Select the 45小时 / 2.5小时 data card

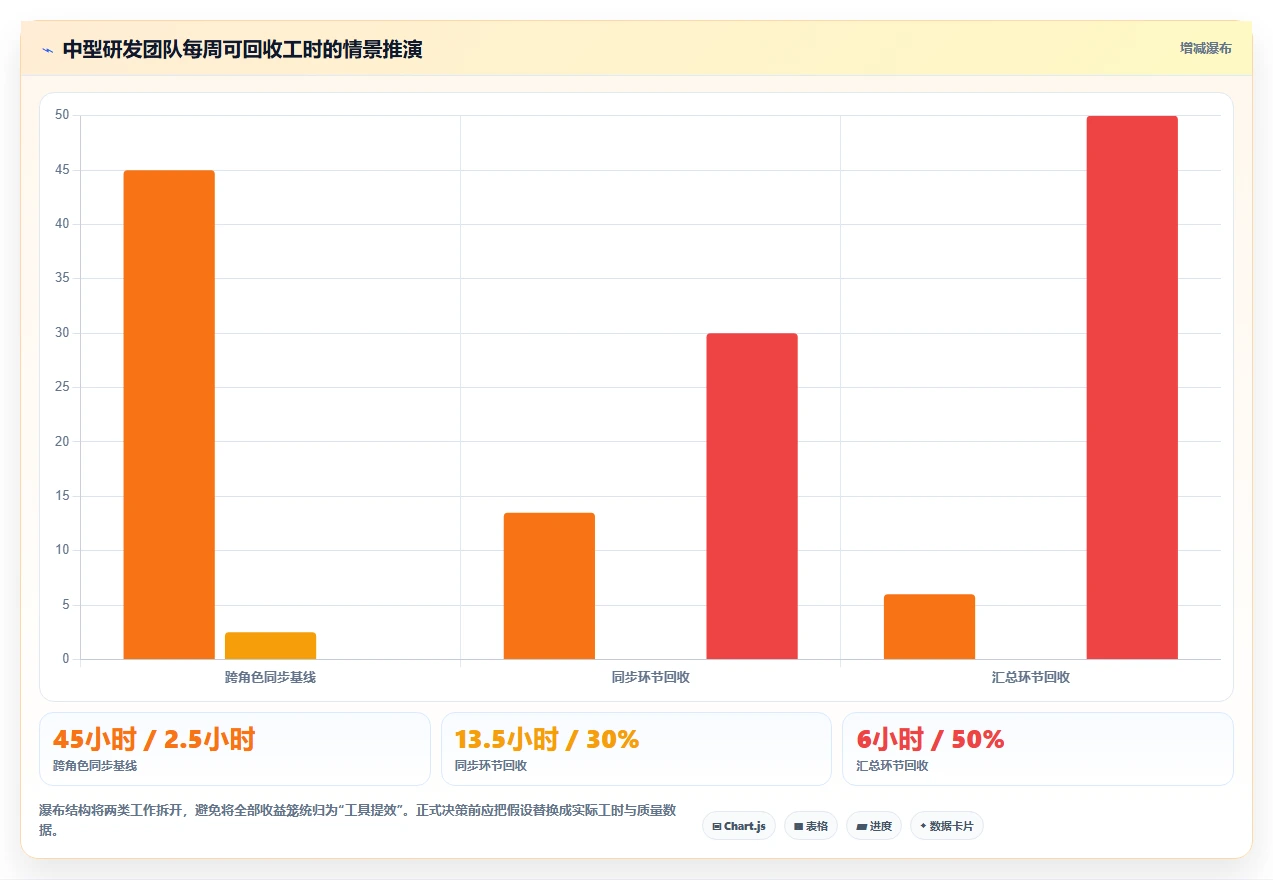tap(235, 749)
